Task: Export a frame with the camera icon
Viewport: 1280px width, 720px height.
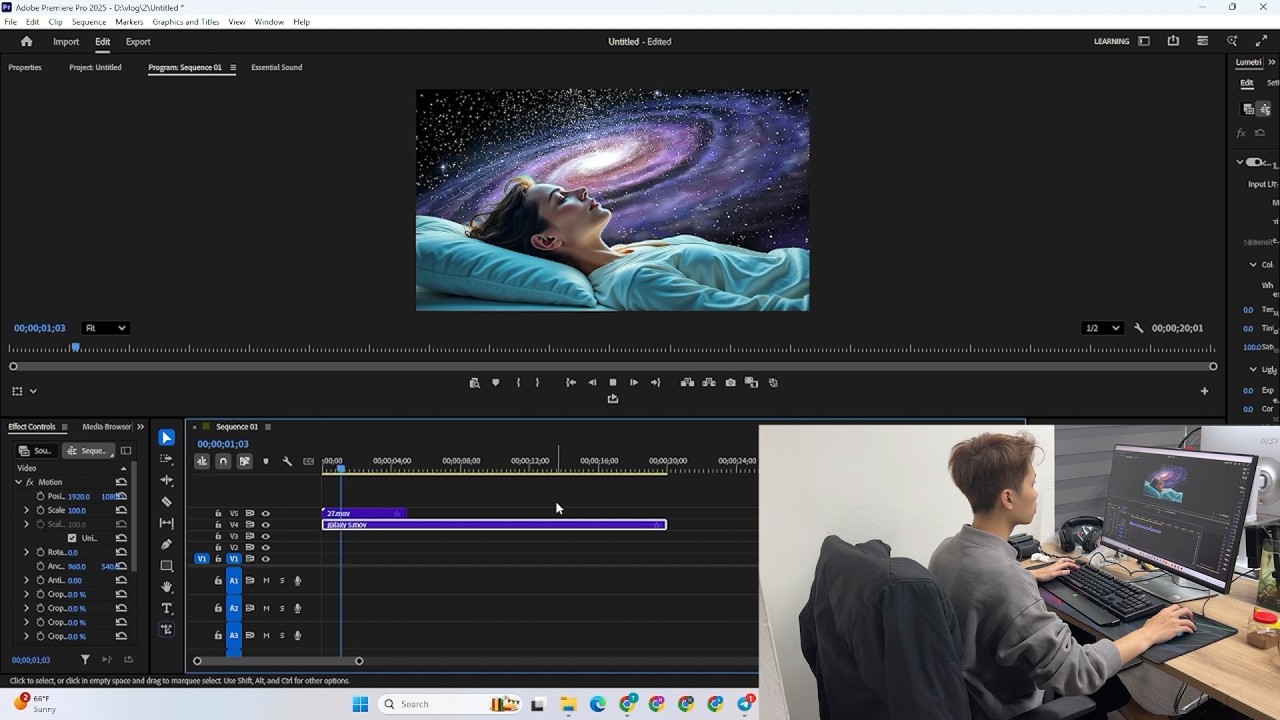Action: 730,382
